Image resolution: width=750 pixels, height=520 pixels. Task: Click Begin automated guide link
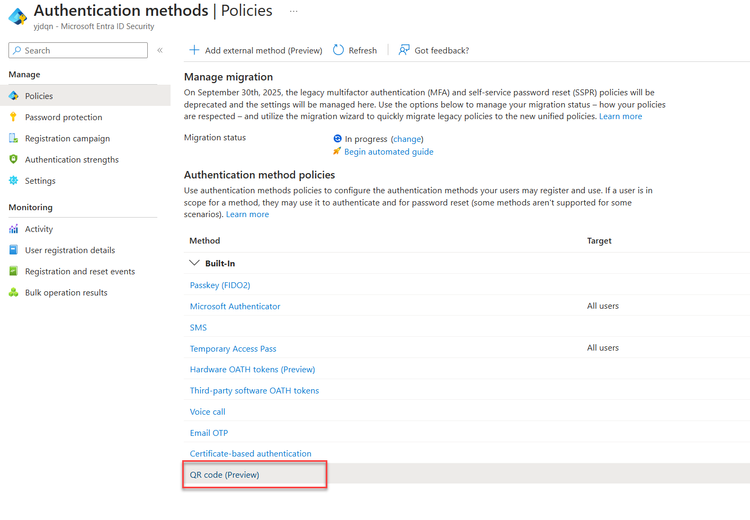[388, 152]
